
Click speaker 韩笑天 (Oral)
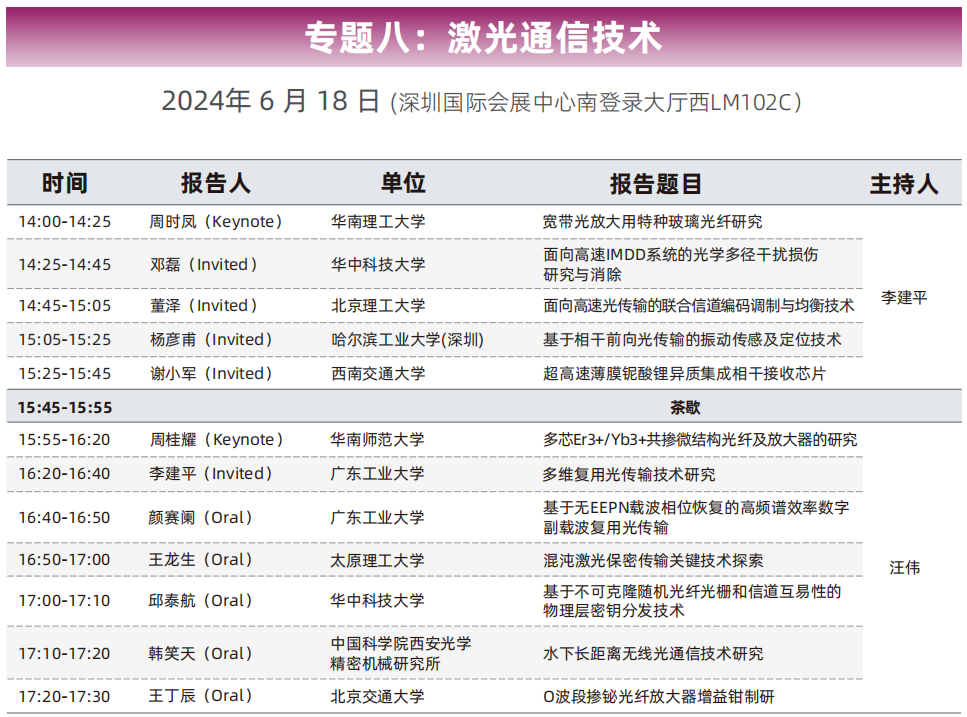pos(201,653)
